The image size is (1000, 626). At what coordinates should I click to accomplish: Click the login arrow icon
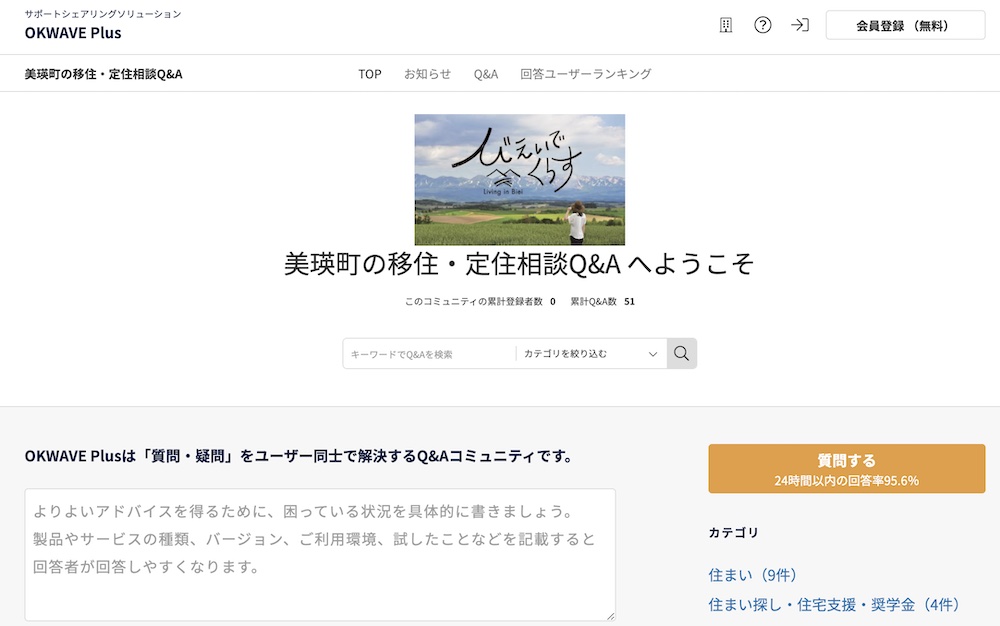click(x=799, y=24)
